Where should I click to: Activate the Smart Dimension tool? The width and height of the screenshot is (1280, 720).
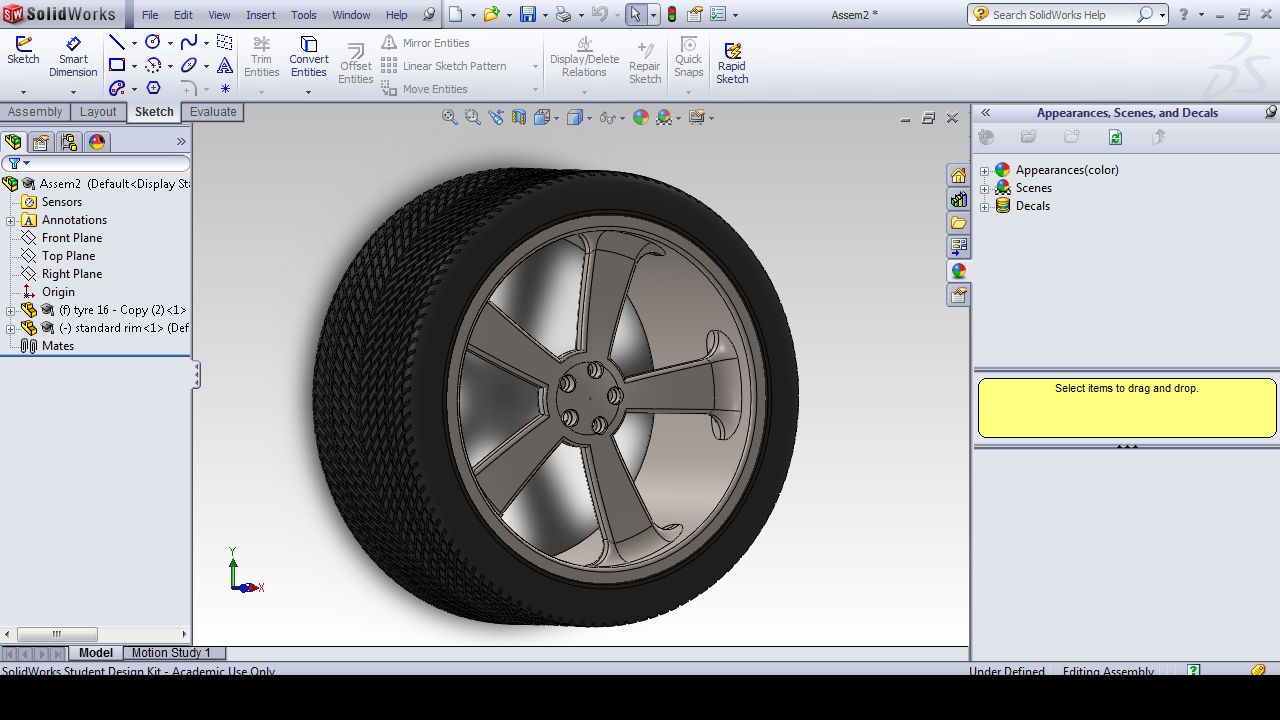click(73, 57)
